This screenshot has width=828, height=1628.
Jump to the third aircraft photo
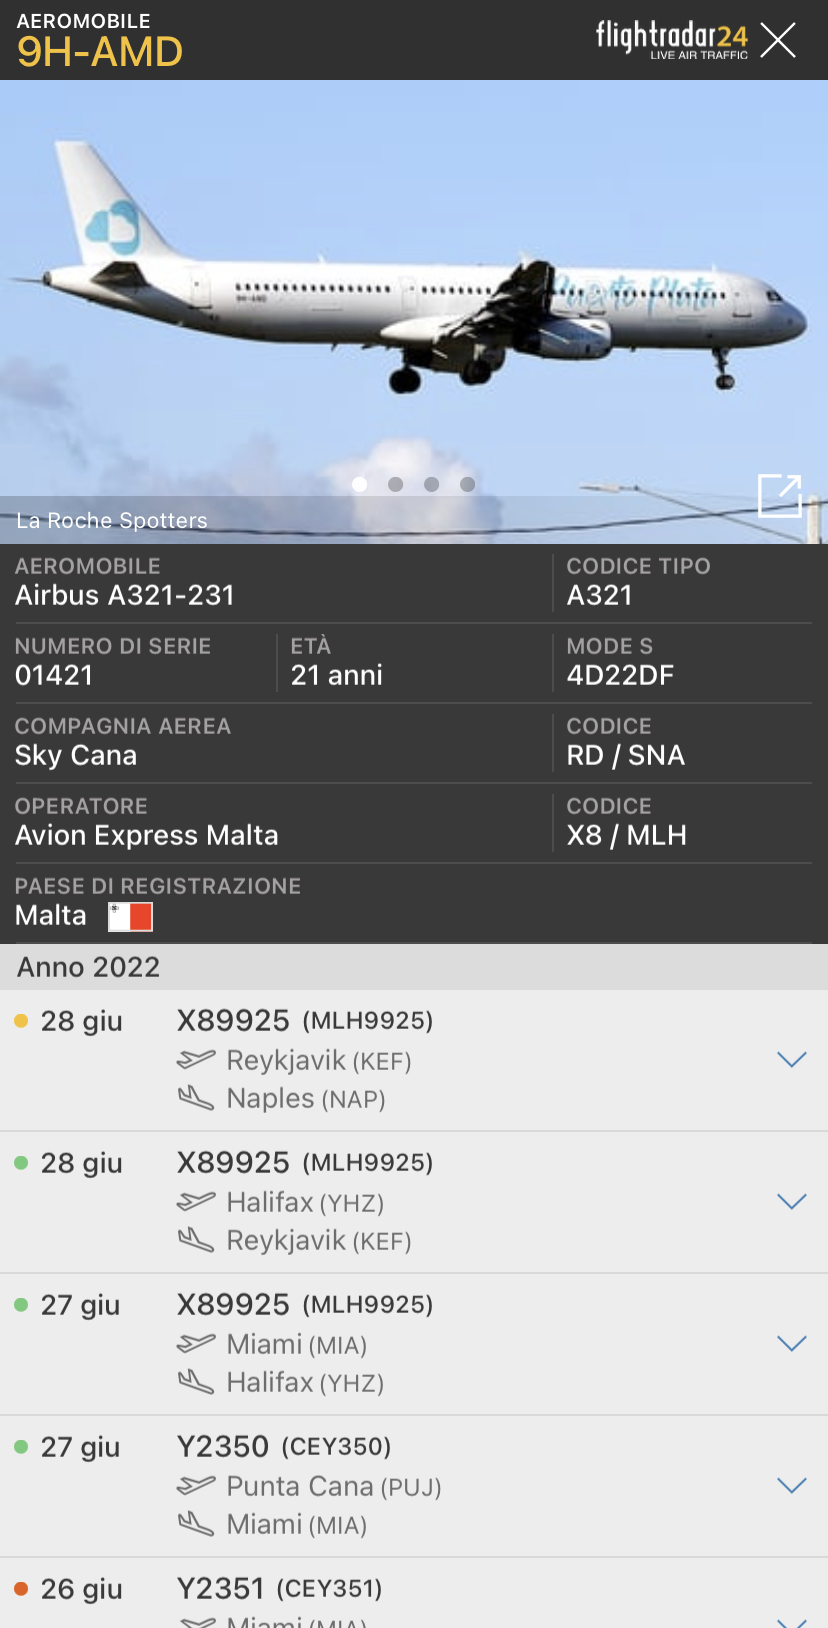point(432,484)
